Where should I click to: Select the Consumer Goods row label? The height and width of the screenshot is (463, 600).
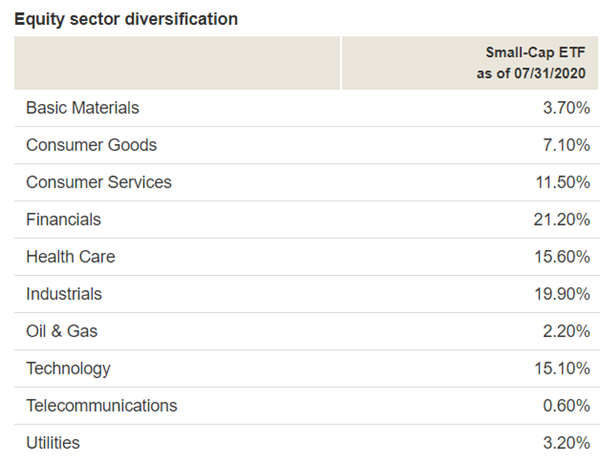[x=91, y=145]
